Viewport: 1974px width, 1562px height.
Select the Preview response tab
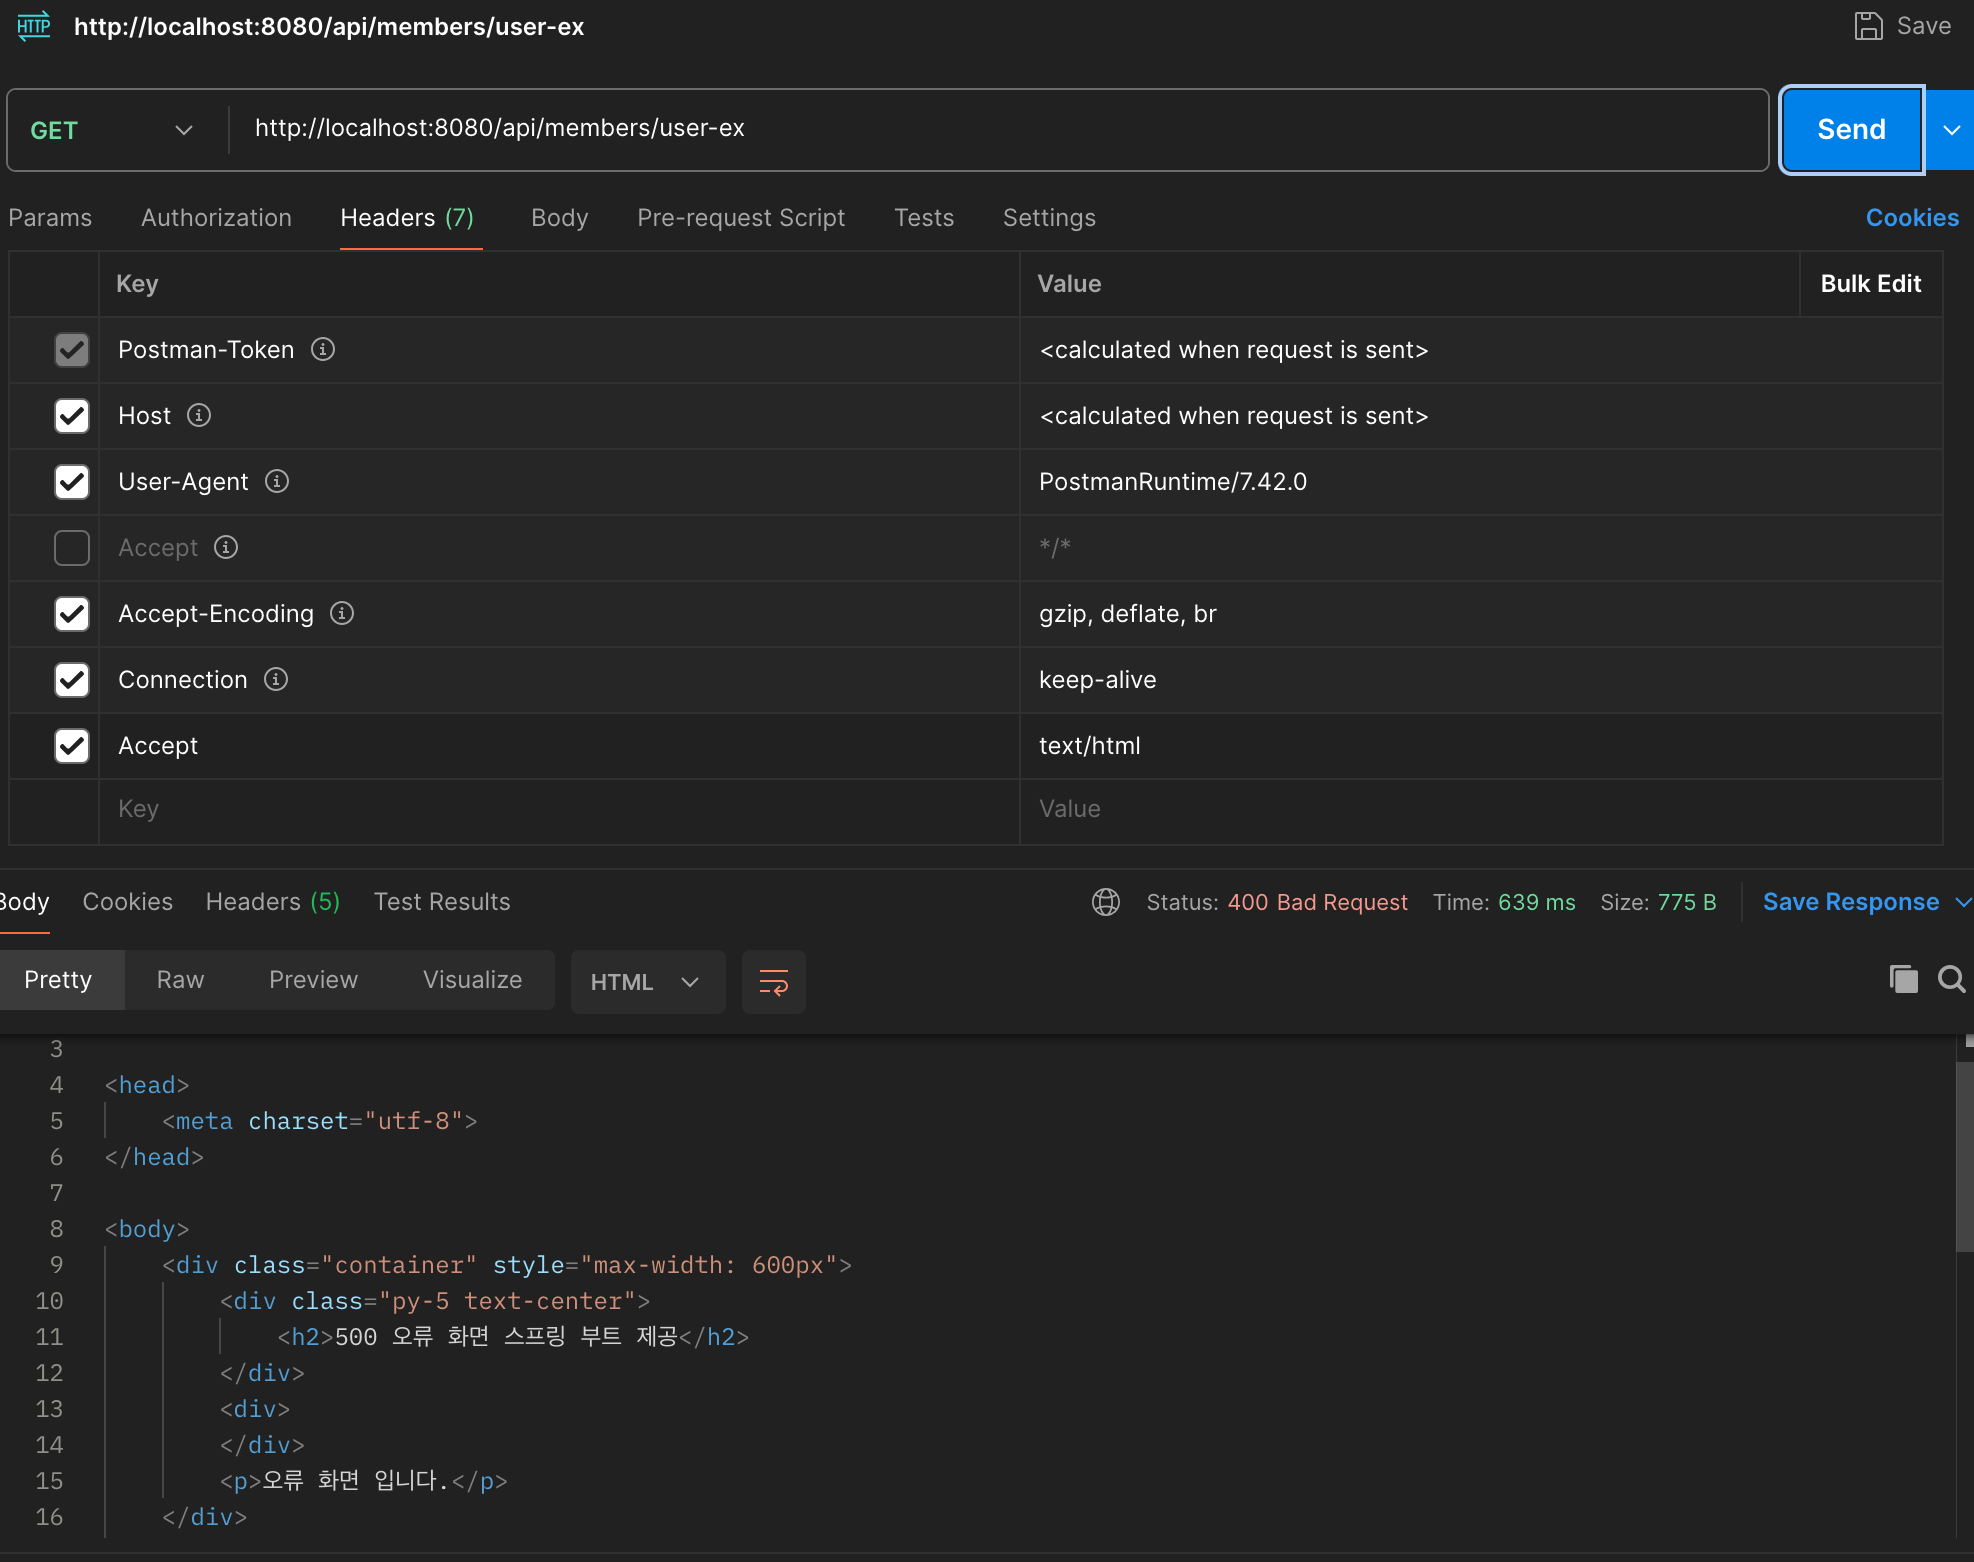pos(313,980)
